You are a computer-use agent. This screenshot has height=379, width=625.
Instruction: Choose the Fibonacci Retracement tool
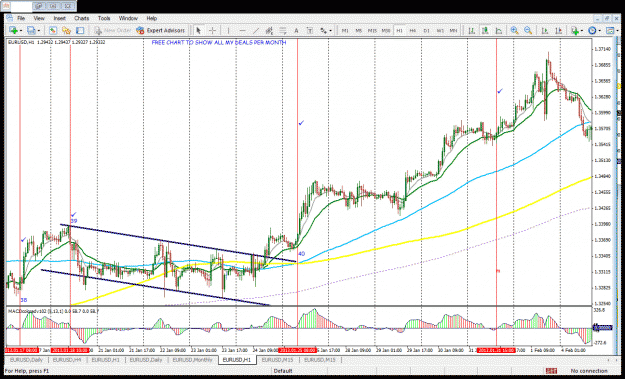pyautogui.click(x=283, y=31)
